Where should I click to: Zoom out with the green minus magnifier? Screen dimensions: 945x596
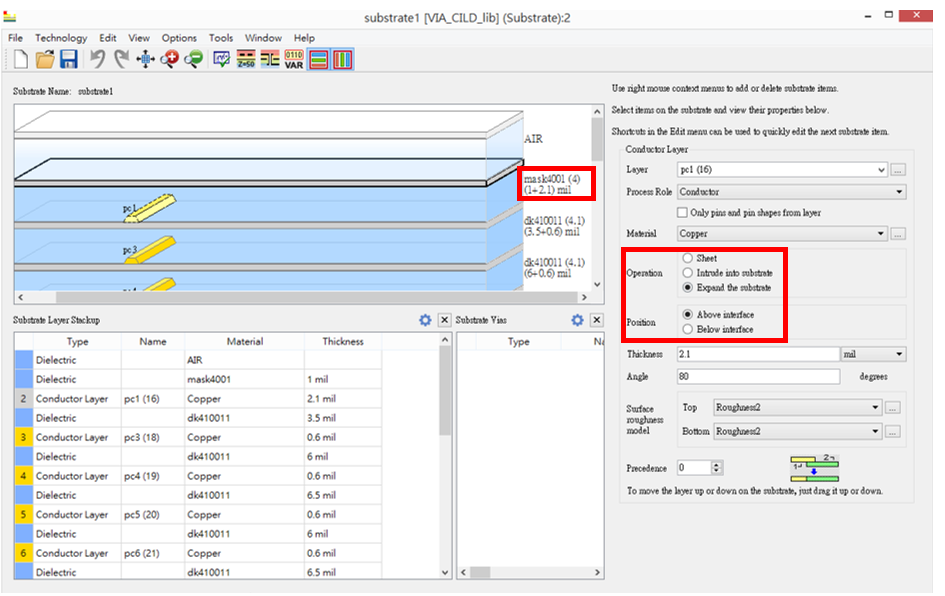[193, 59]
